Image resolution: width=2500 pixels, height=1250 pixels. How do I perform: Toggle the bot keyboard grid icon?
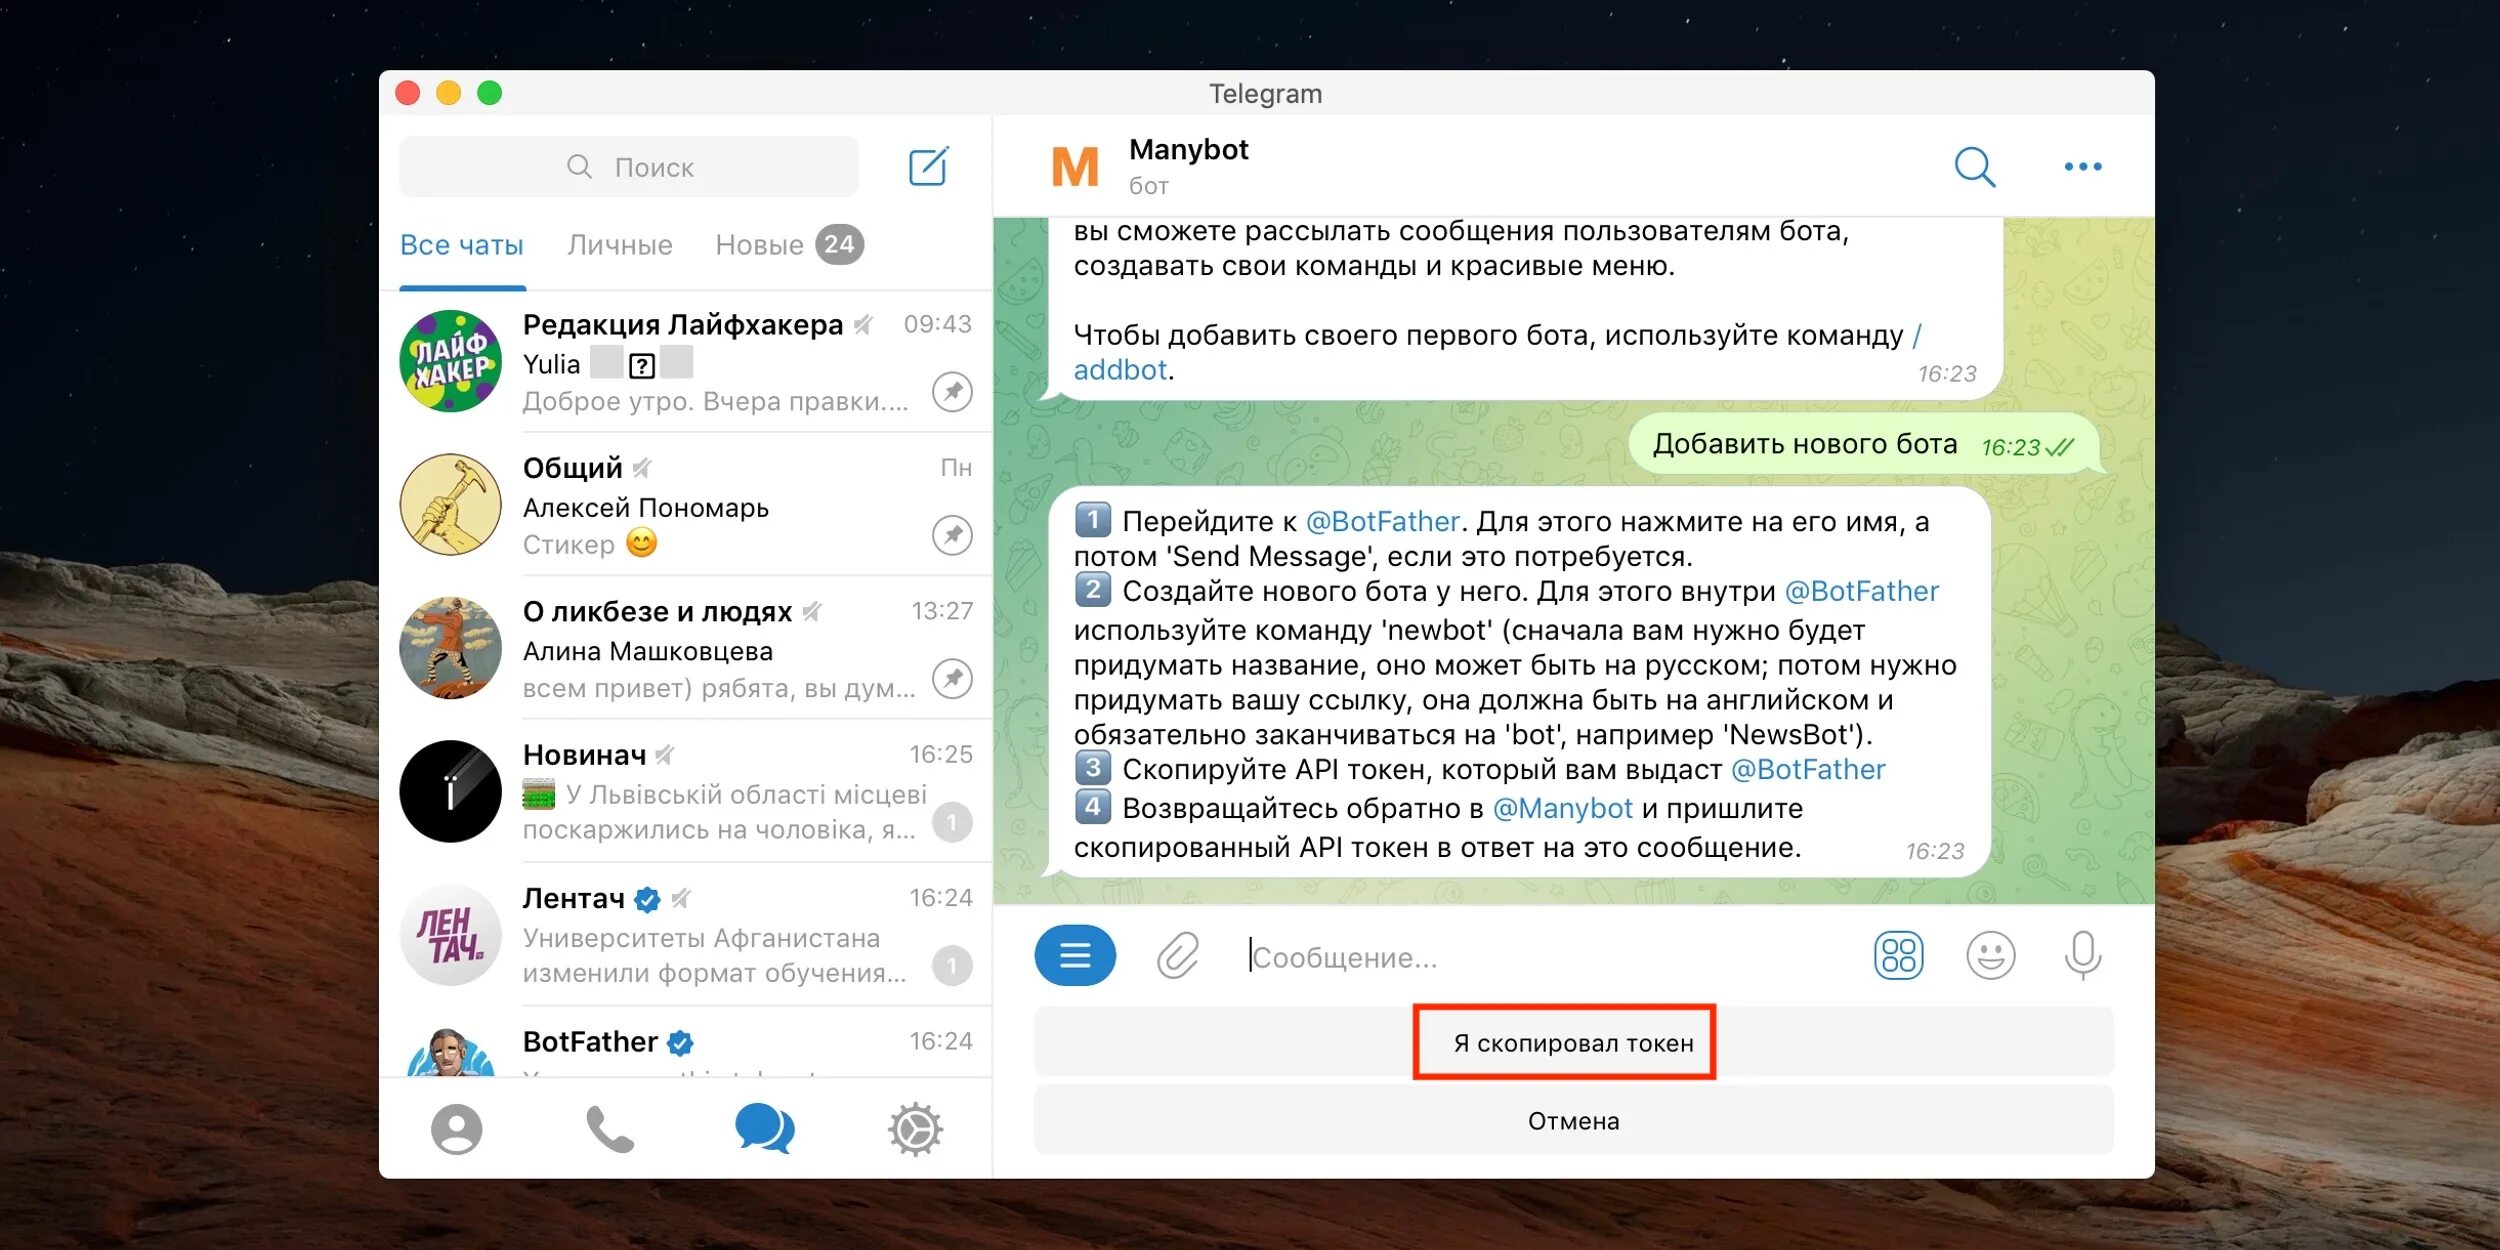point(1897,956)
